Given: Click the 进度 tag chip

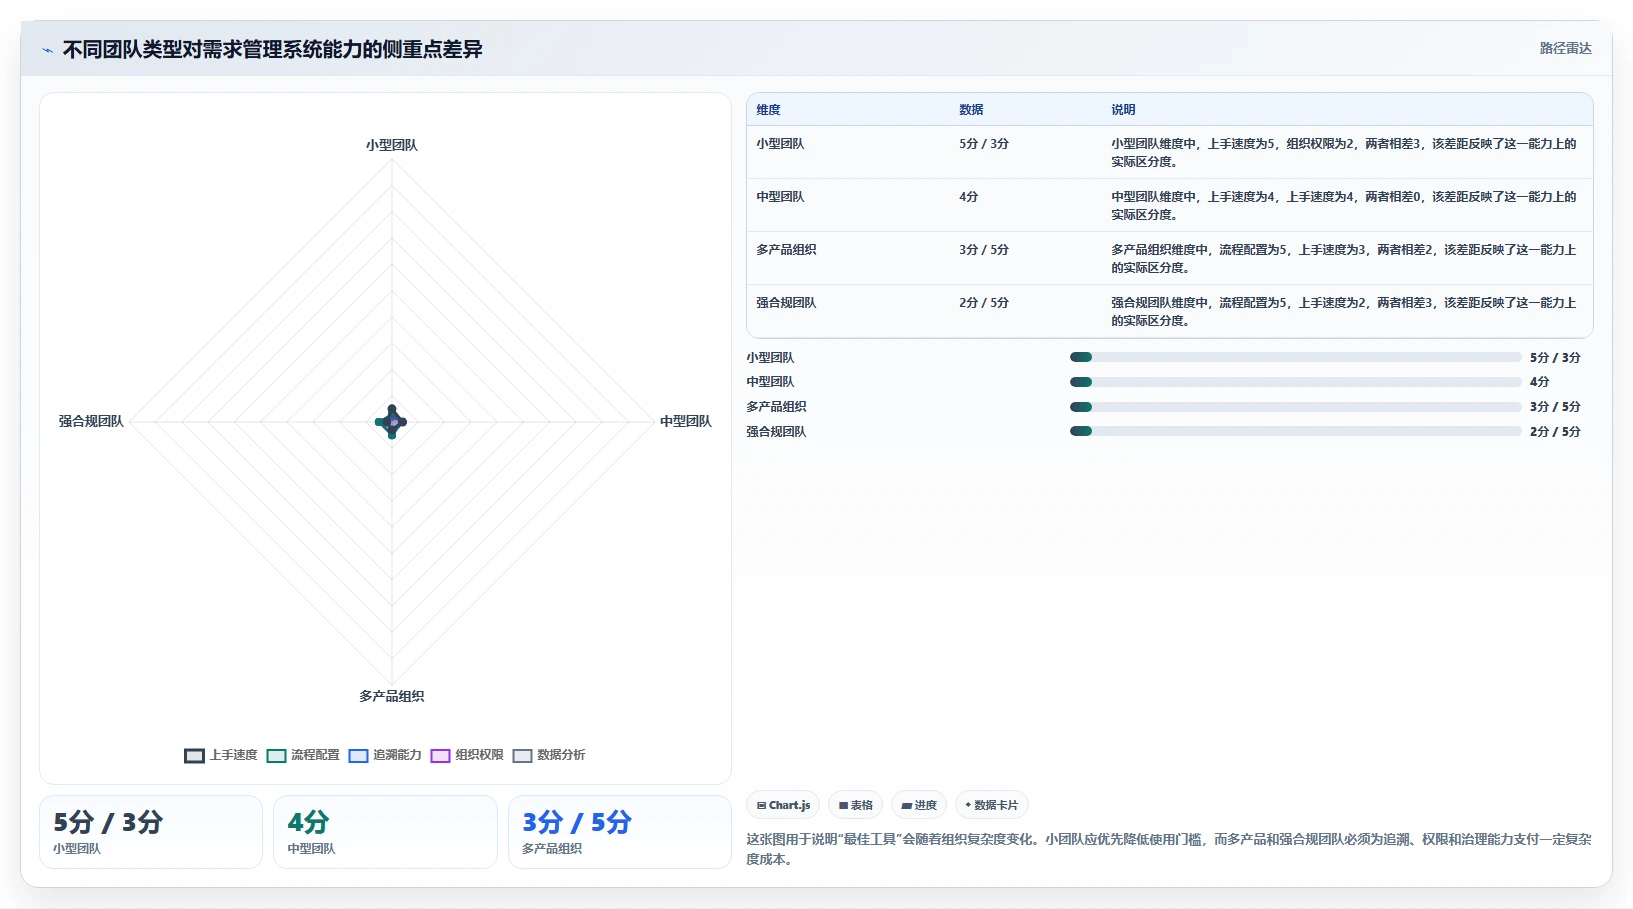Looking at the screenshot, I should tap(919, 805).
